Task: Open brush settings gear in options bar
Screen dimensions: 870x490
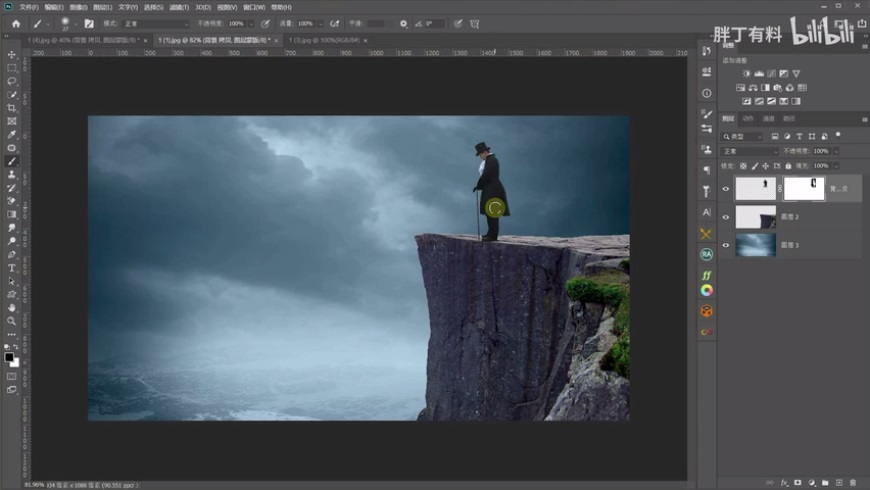Action: pyautogui.click(x=403, y=23)
